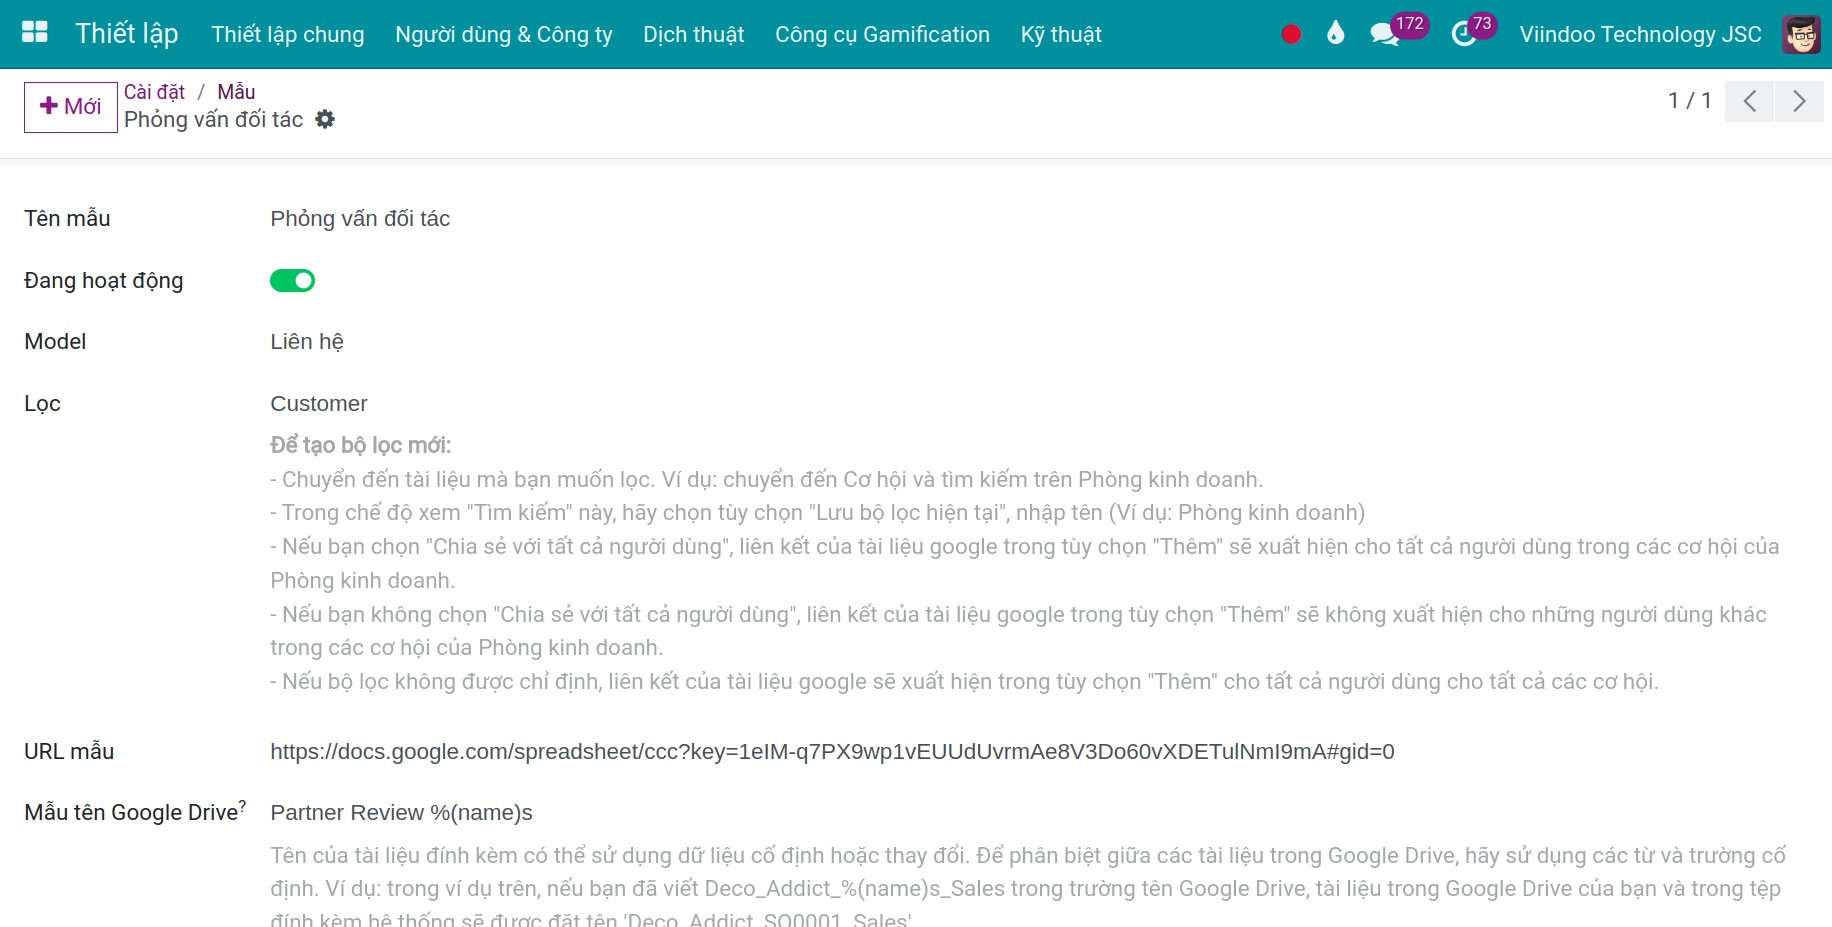Open the Công cụ Gamification menu

(x=882, y=34)
